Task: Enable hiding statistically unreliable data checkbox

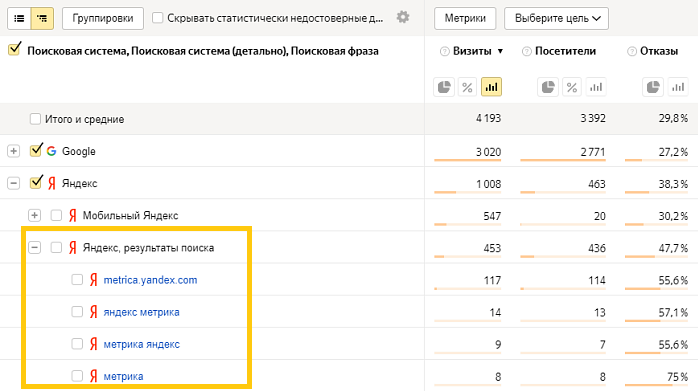Action: coord(158,18)
